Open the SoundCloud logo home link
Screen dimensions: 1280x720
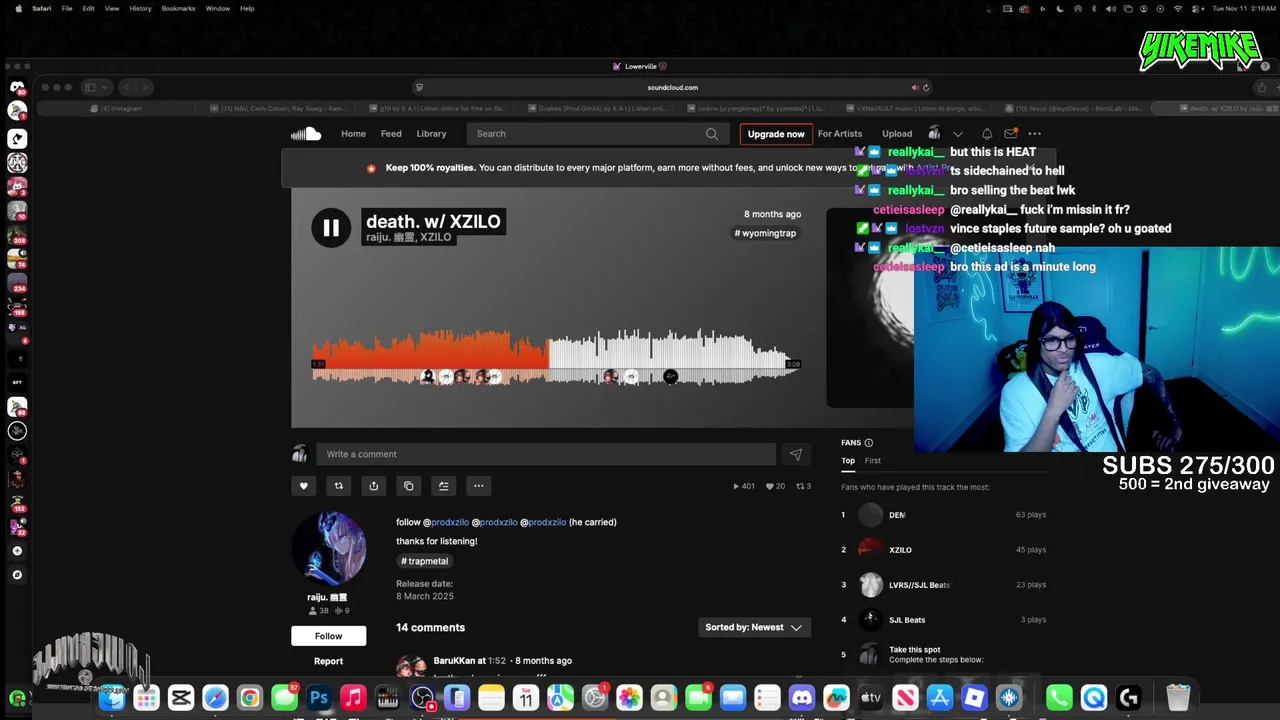click(x=306, y=134)
